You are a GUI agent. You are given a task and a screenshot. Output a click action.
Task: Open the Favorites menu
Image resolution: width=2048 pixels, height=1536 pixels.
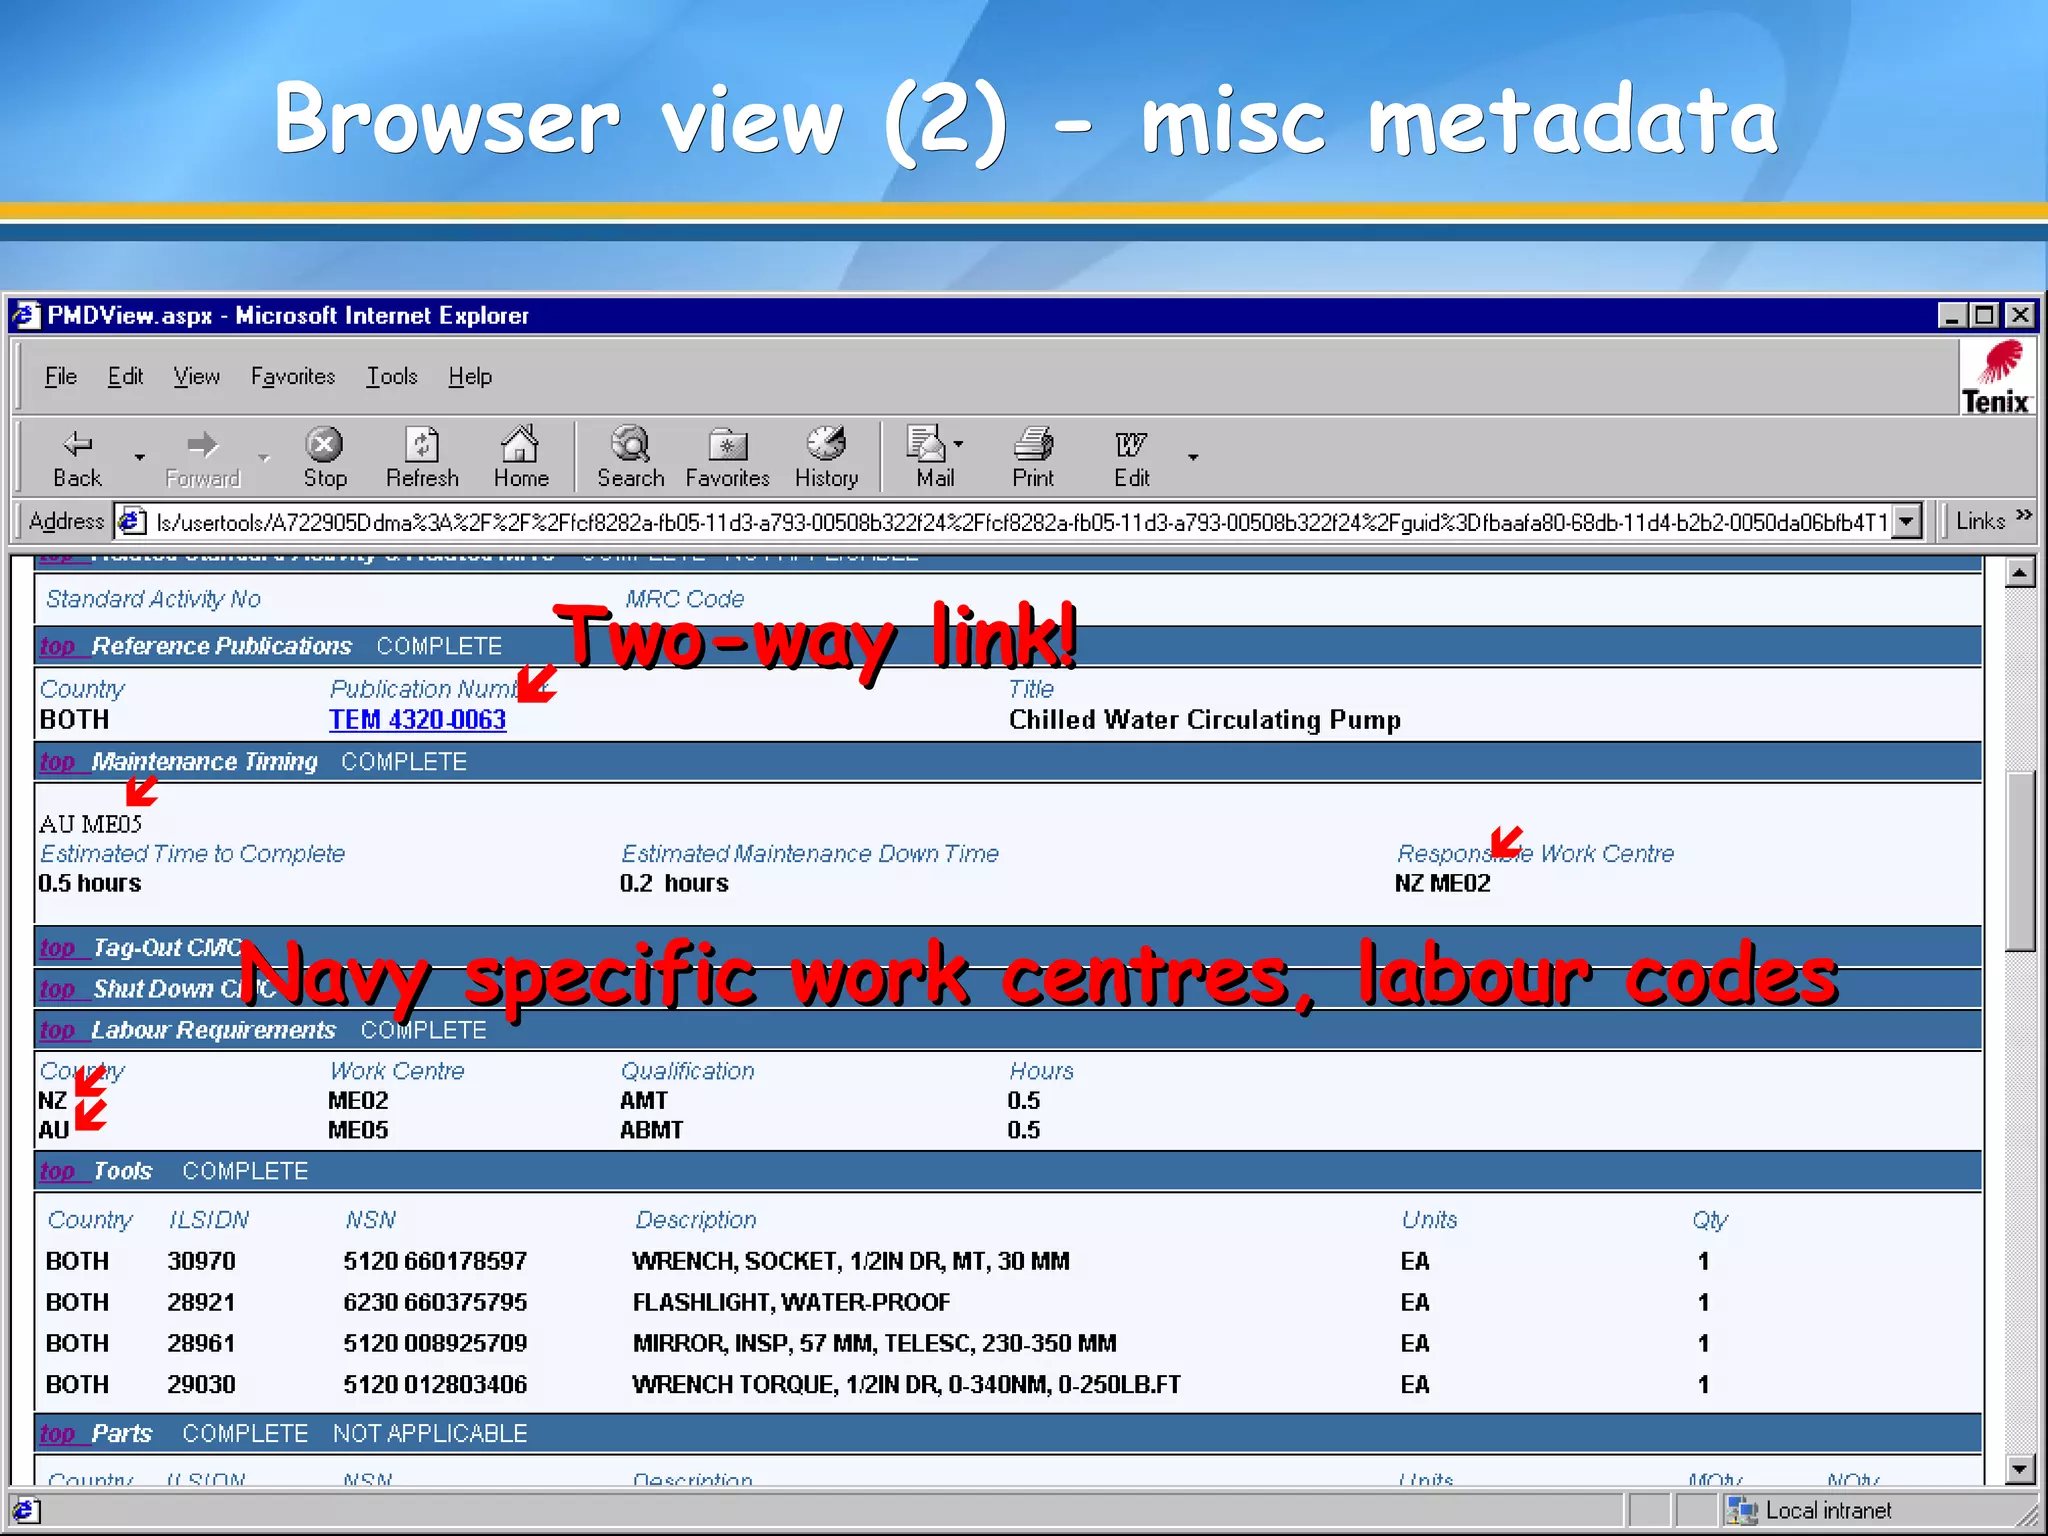click(x=292, y=376)
